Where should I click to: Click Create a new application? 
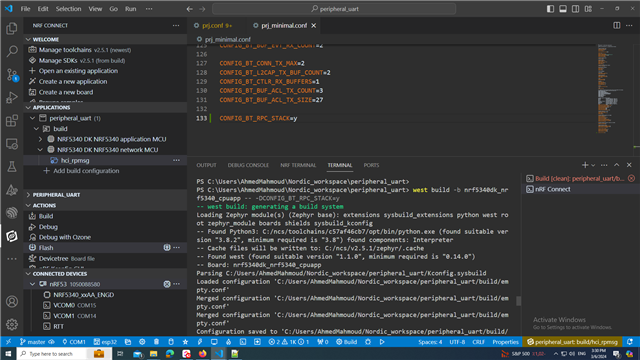click(x=73, y=81)
